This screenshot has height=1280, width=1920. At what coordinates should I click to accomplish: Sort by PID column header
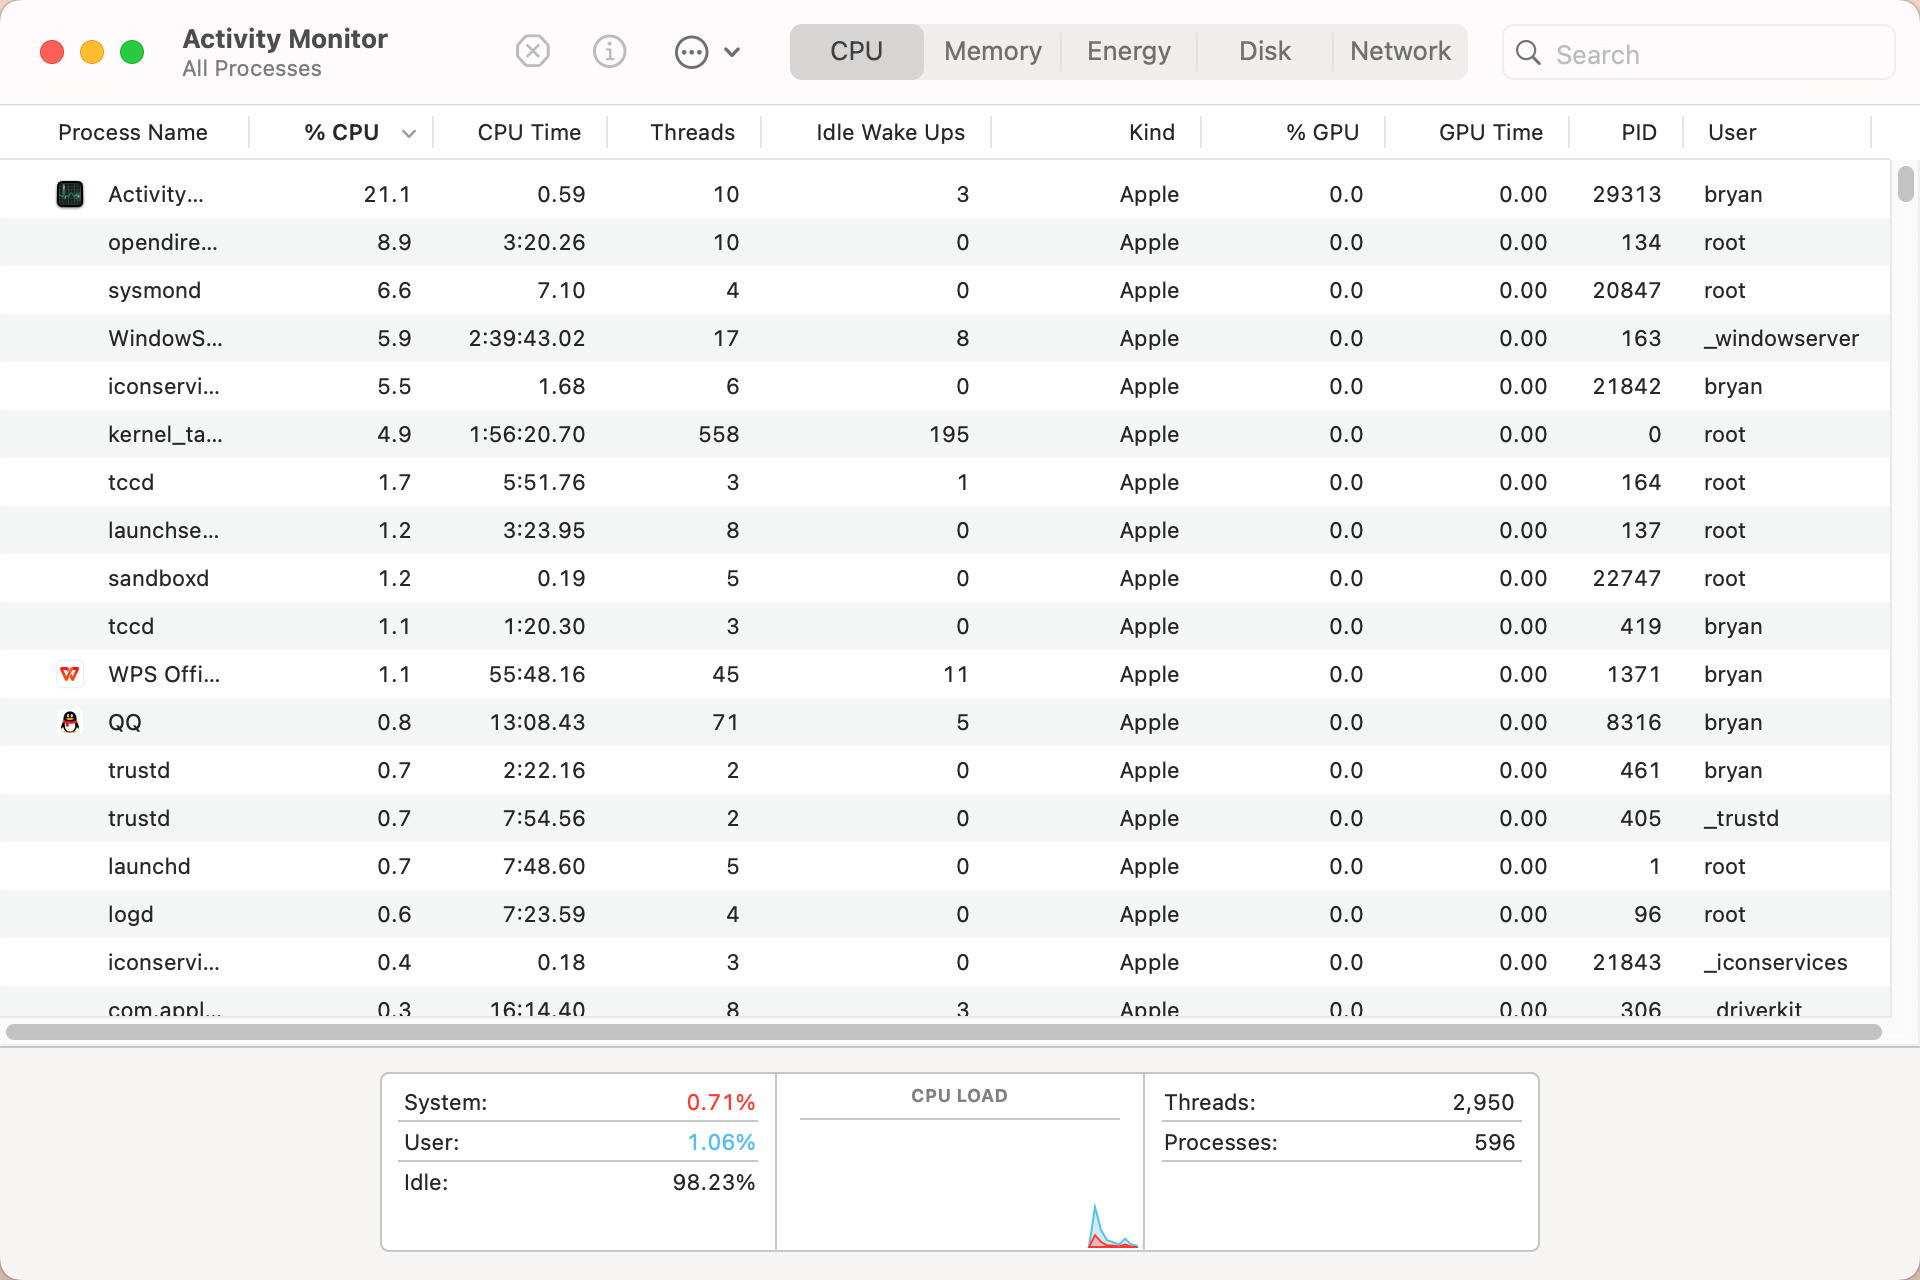pos(1638,132)
